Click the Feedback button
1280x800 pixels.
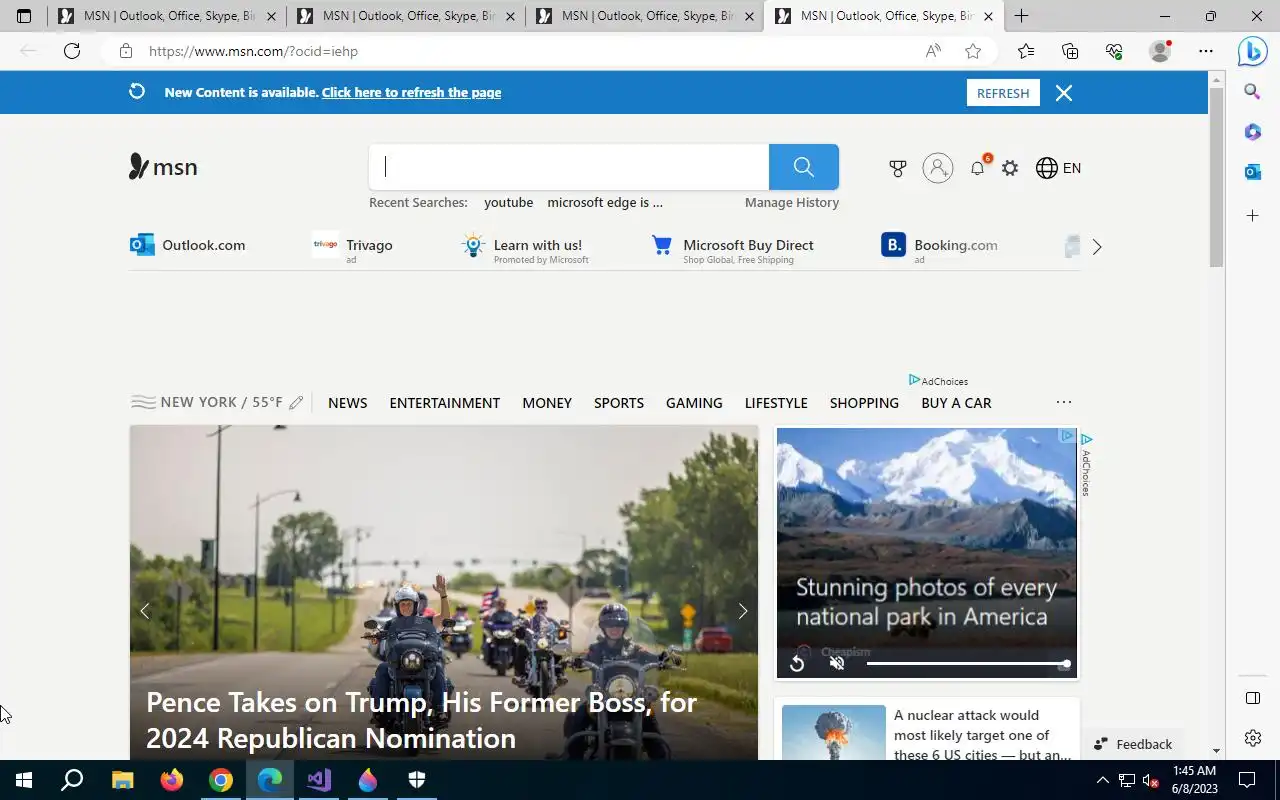[1133, 744]
